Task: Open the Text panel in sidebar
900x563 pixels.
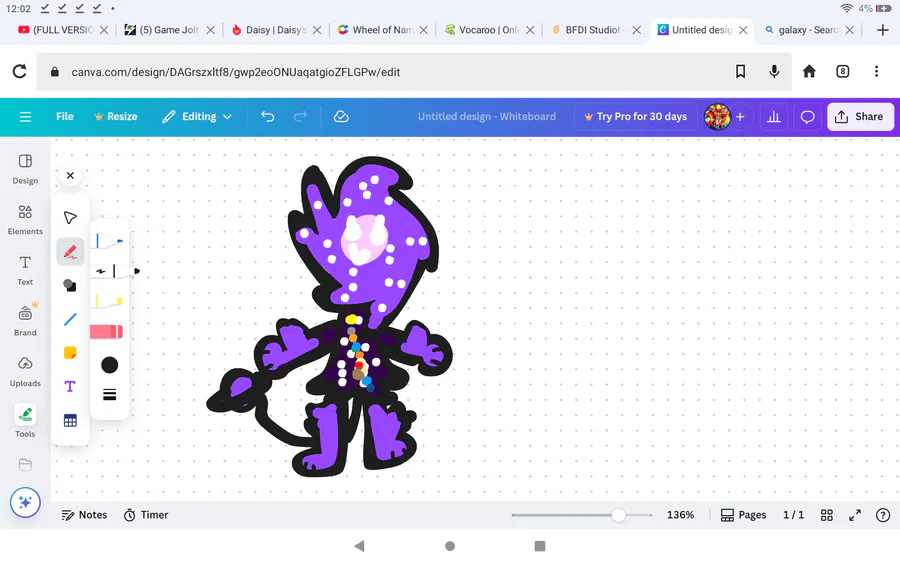Action: coord(25,270)
